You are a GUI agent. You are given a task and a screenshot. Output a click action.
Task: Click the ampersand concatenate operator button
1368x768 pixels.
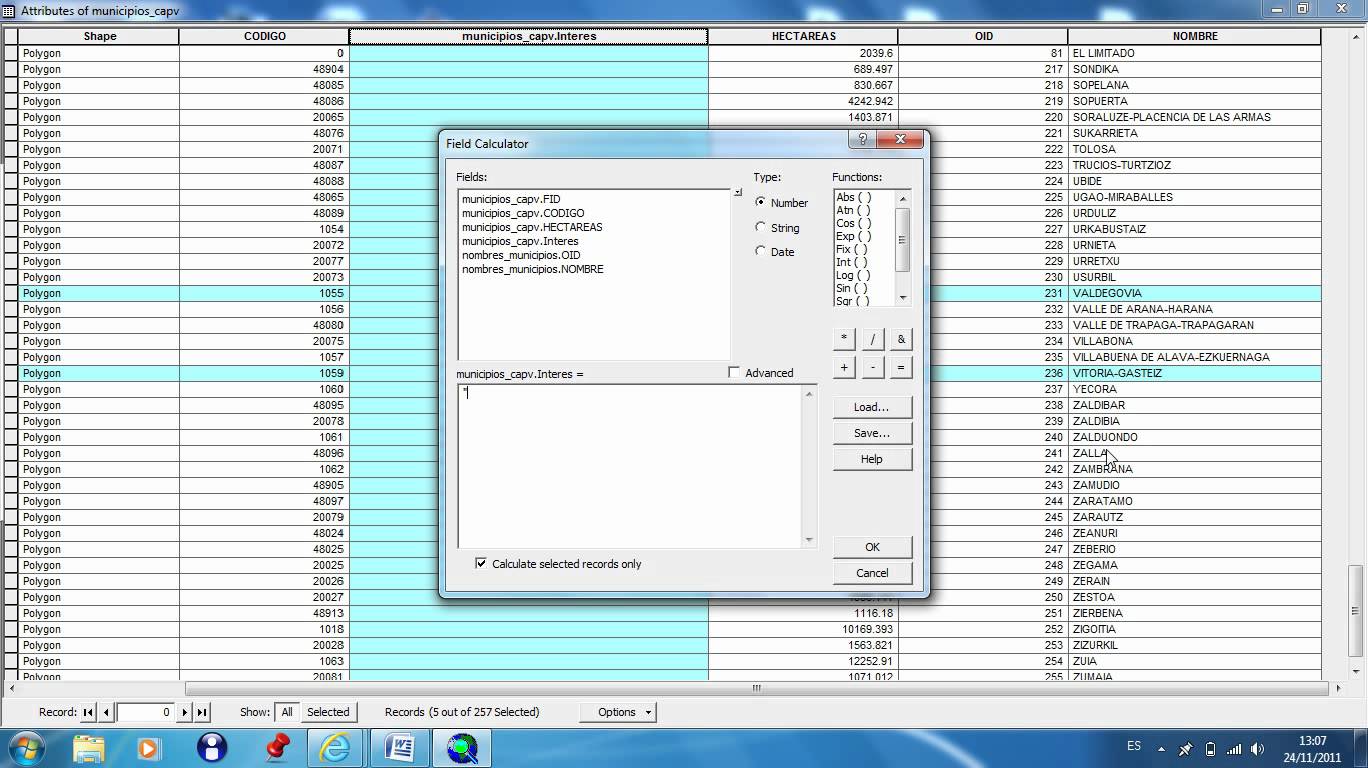900,339
